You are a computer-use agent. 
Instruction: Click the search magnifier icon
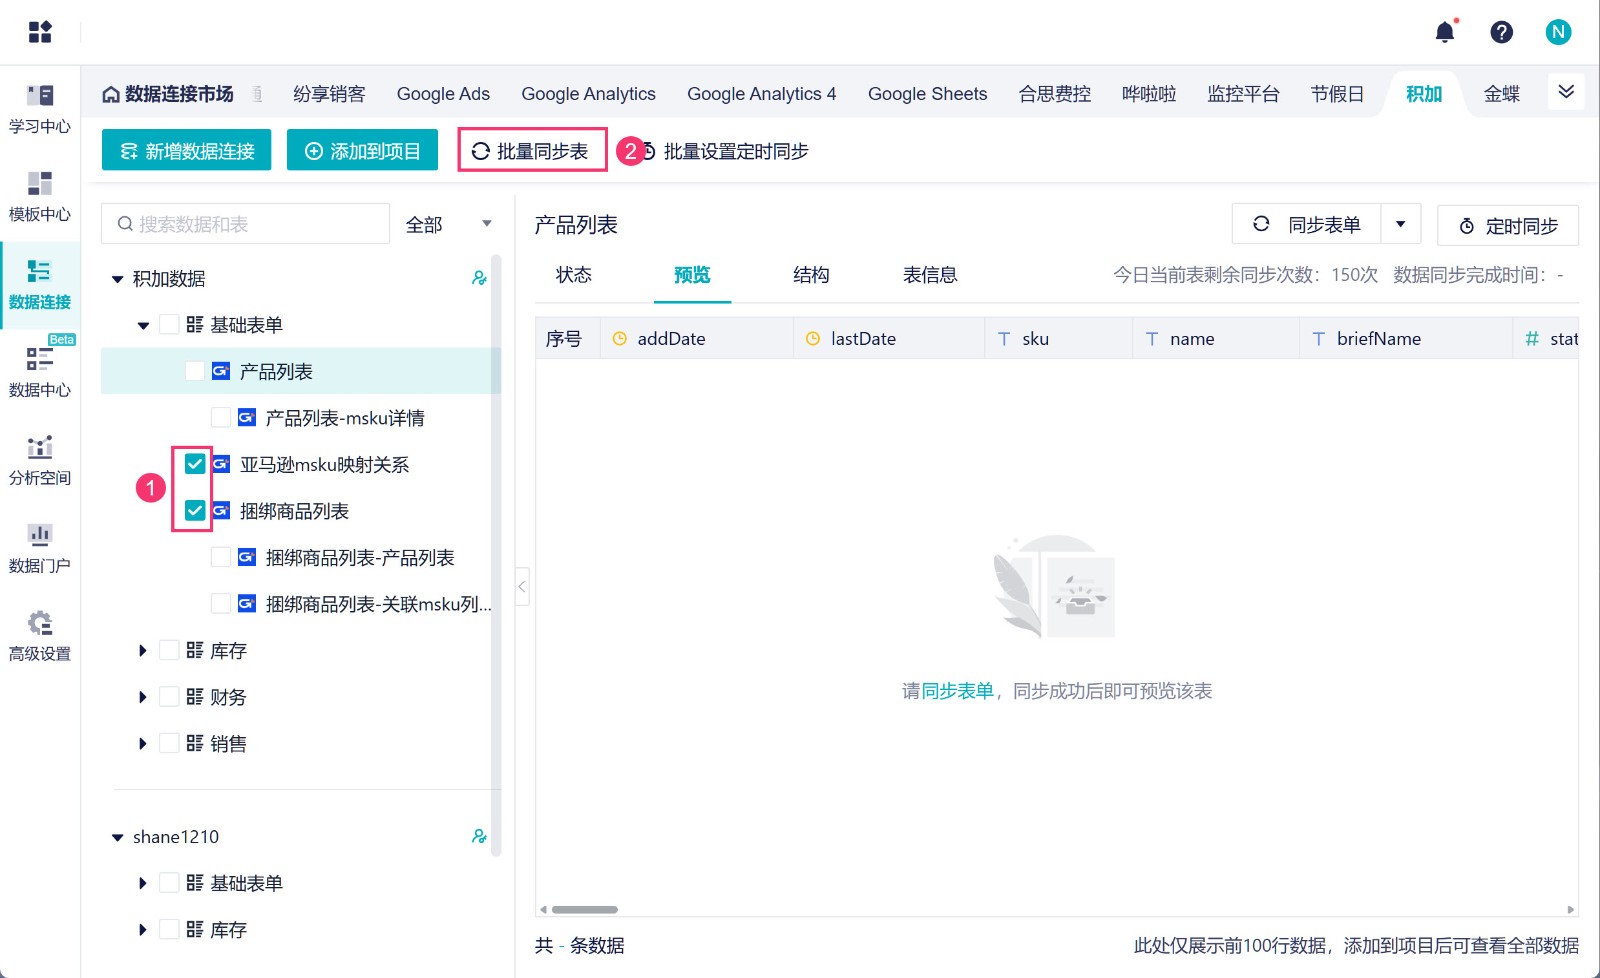pyautogui.click(x=125, y=224)
